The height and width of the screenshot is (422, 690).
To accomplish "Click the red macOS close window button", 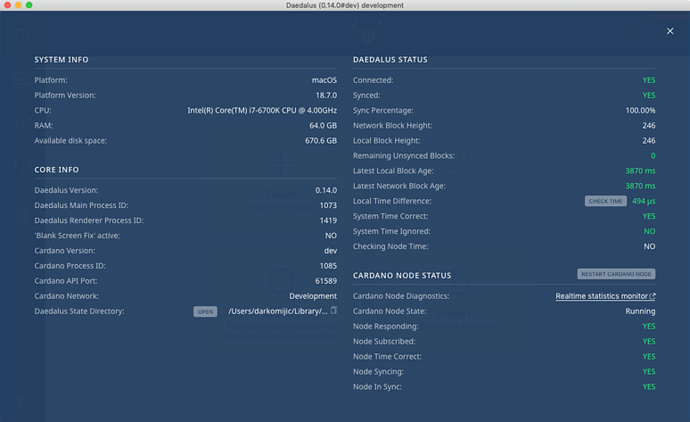I will (7, 5).
